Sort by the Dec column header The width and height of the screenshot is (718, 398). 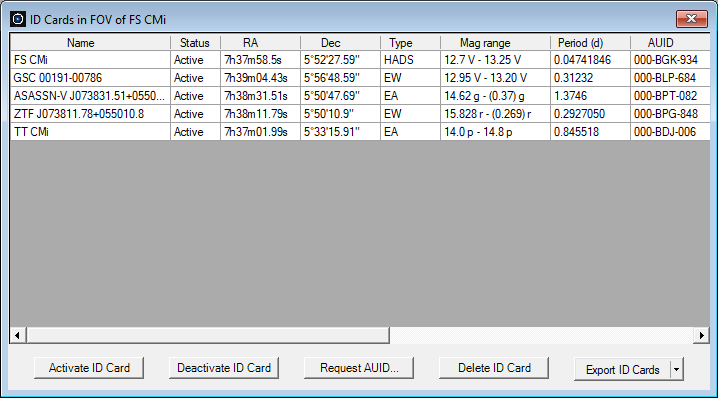340,43
